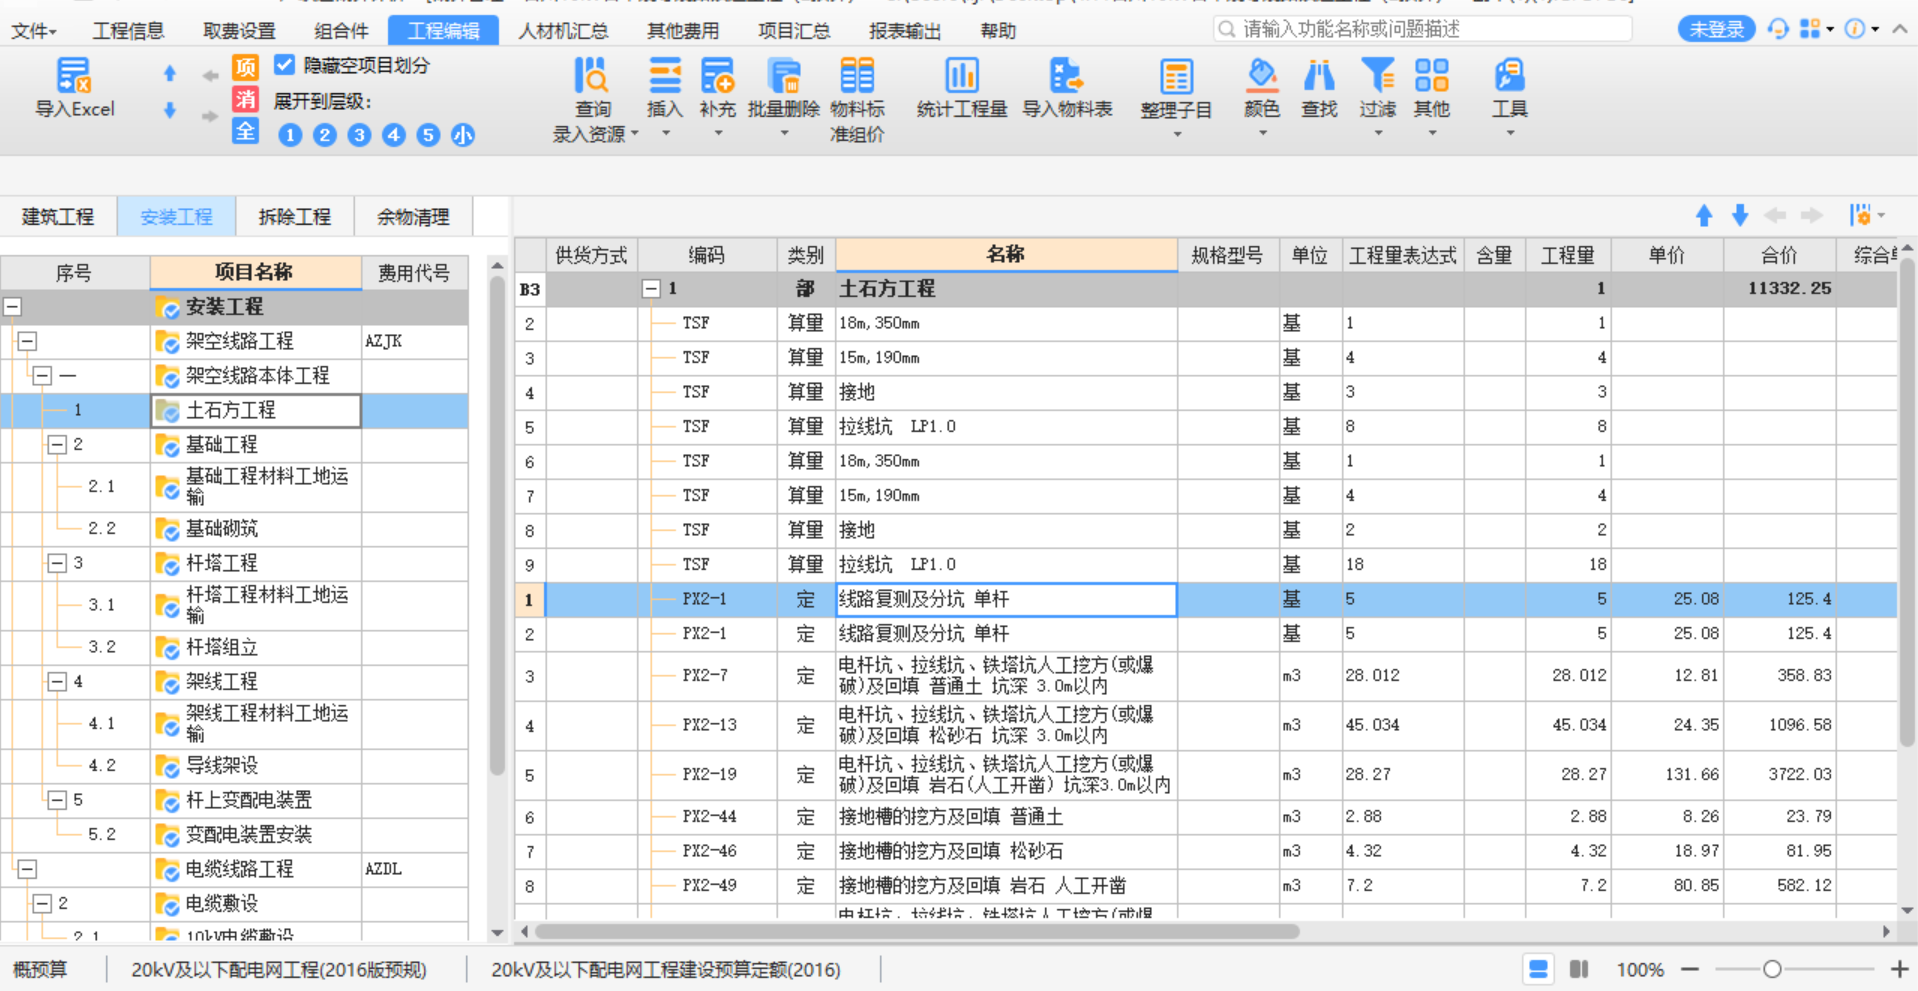
Task: Expand tree to level 5
Action: (x=428, y=135)
